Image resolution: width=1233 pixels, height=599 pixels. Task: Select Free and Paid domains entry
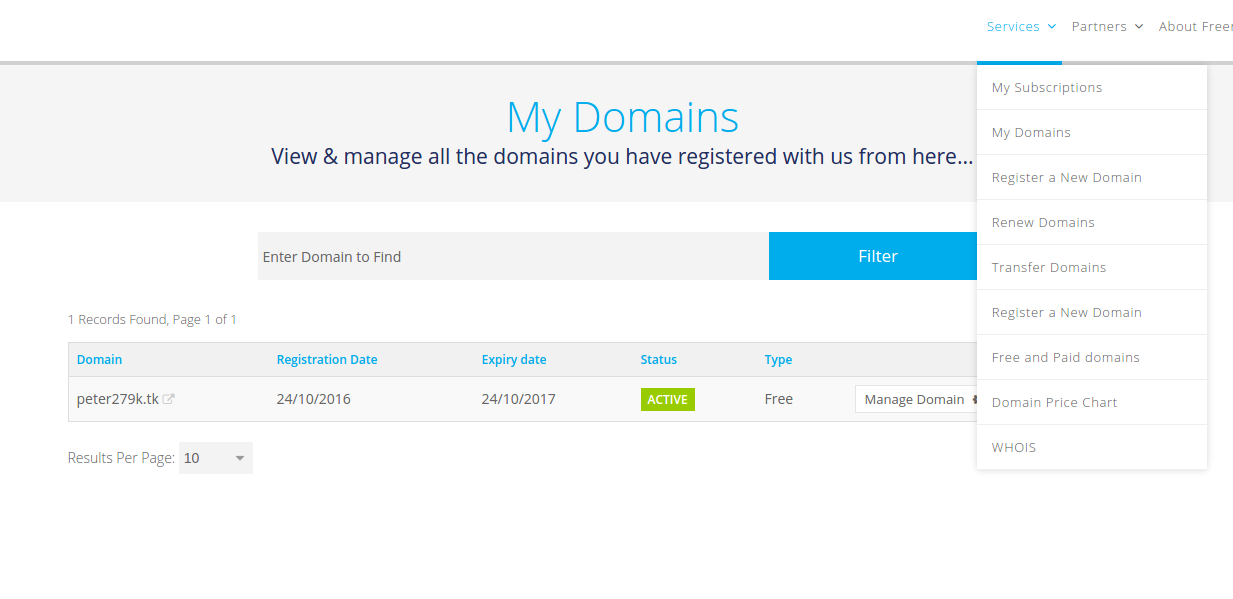tap(1065, 358)
